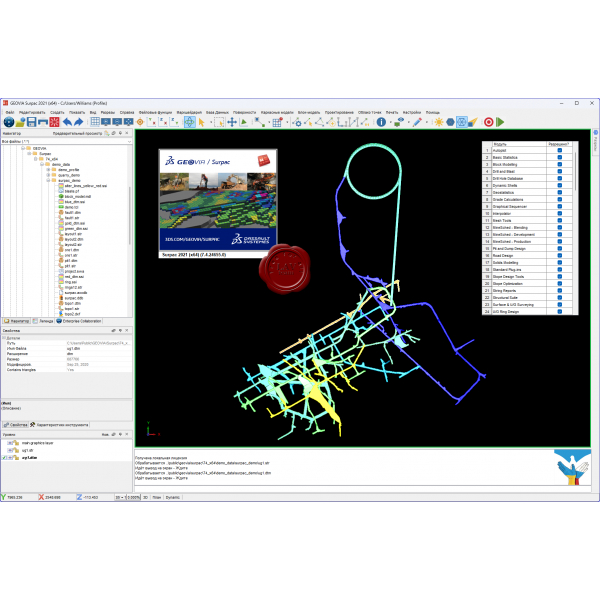Screen dimensions: 600x600
Task: Click the Undo arrow icon
Action: click(x=67, y=122)
